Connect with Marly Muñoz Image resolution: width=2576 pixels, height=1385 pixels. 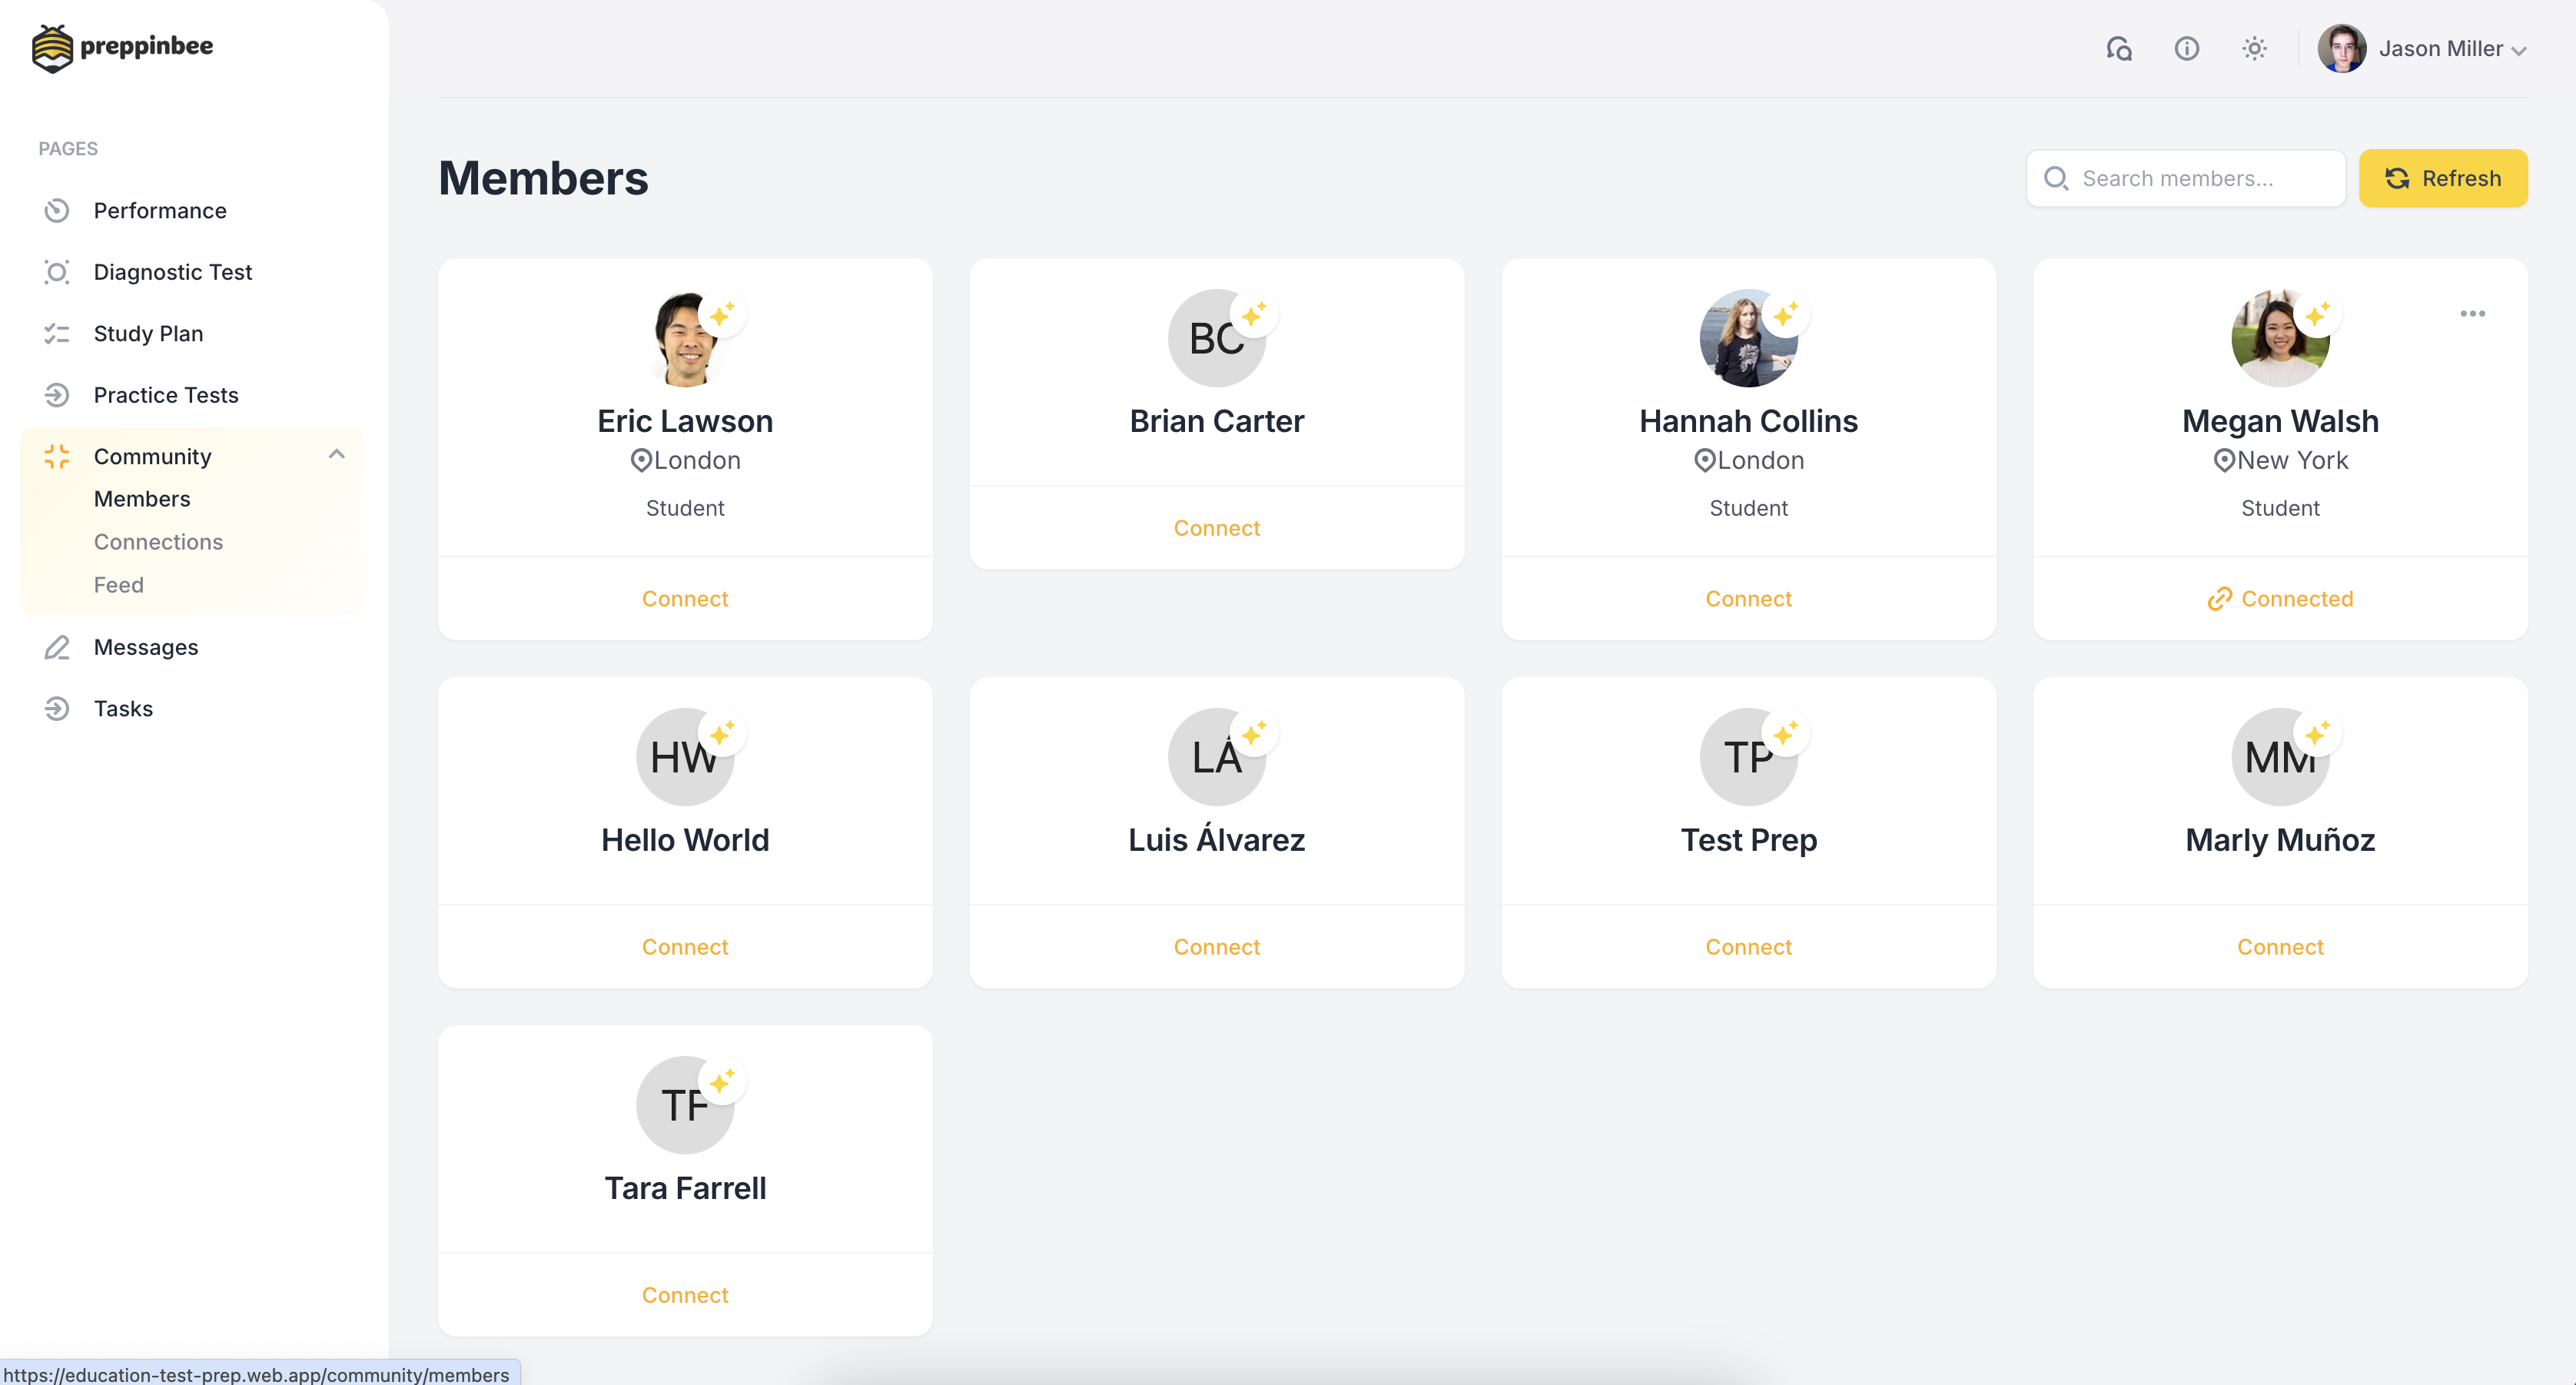tap(2280, 946)
